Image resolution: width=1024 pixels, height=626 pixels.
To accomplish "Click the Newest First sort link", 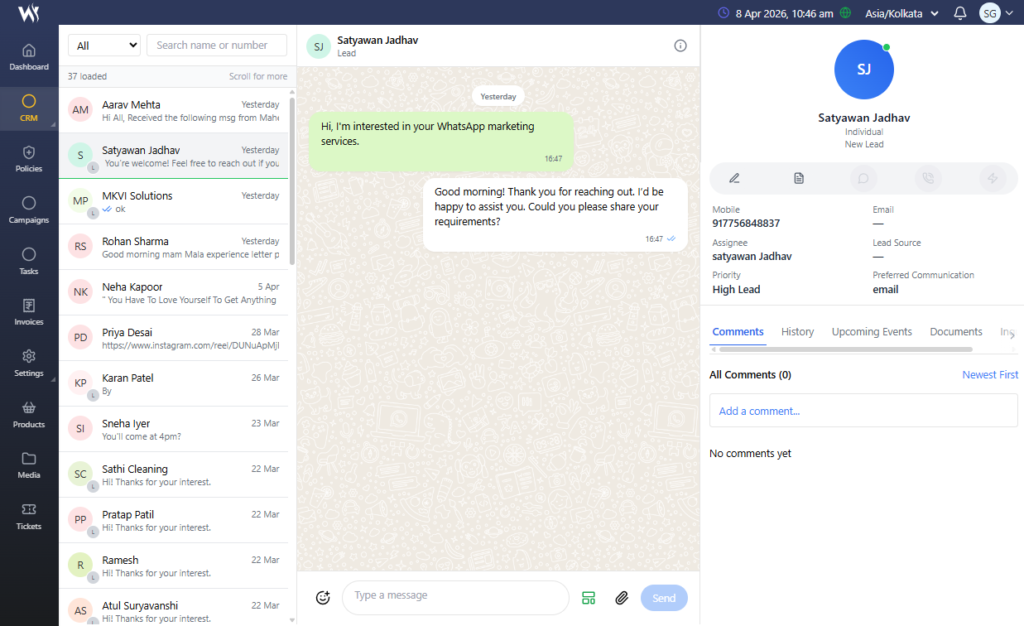I will 989,375.
